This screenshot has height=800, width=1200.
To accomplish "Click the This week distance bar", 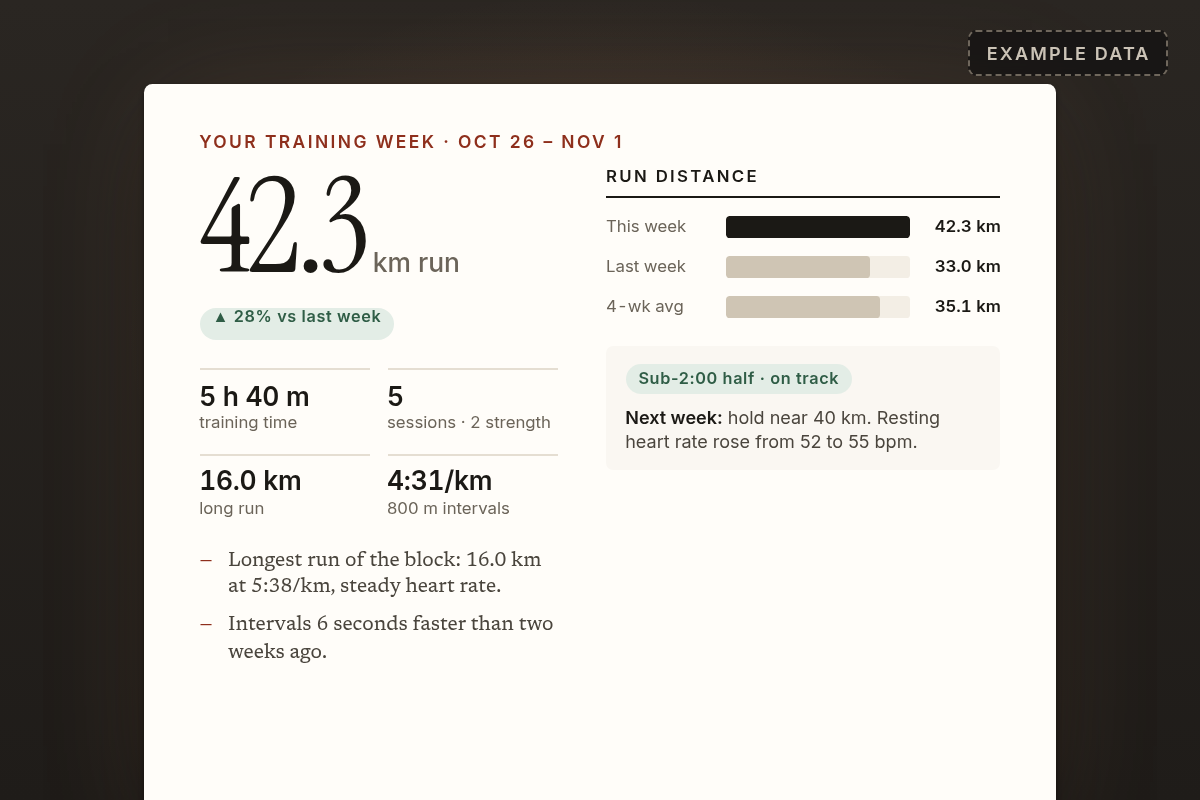I will click(818, 227).
